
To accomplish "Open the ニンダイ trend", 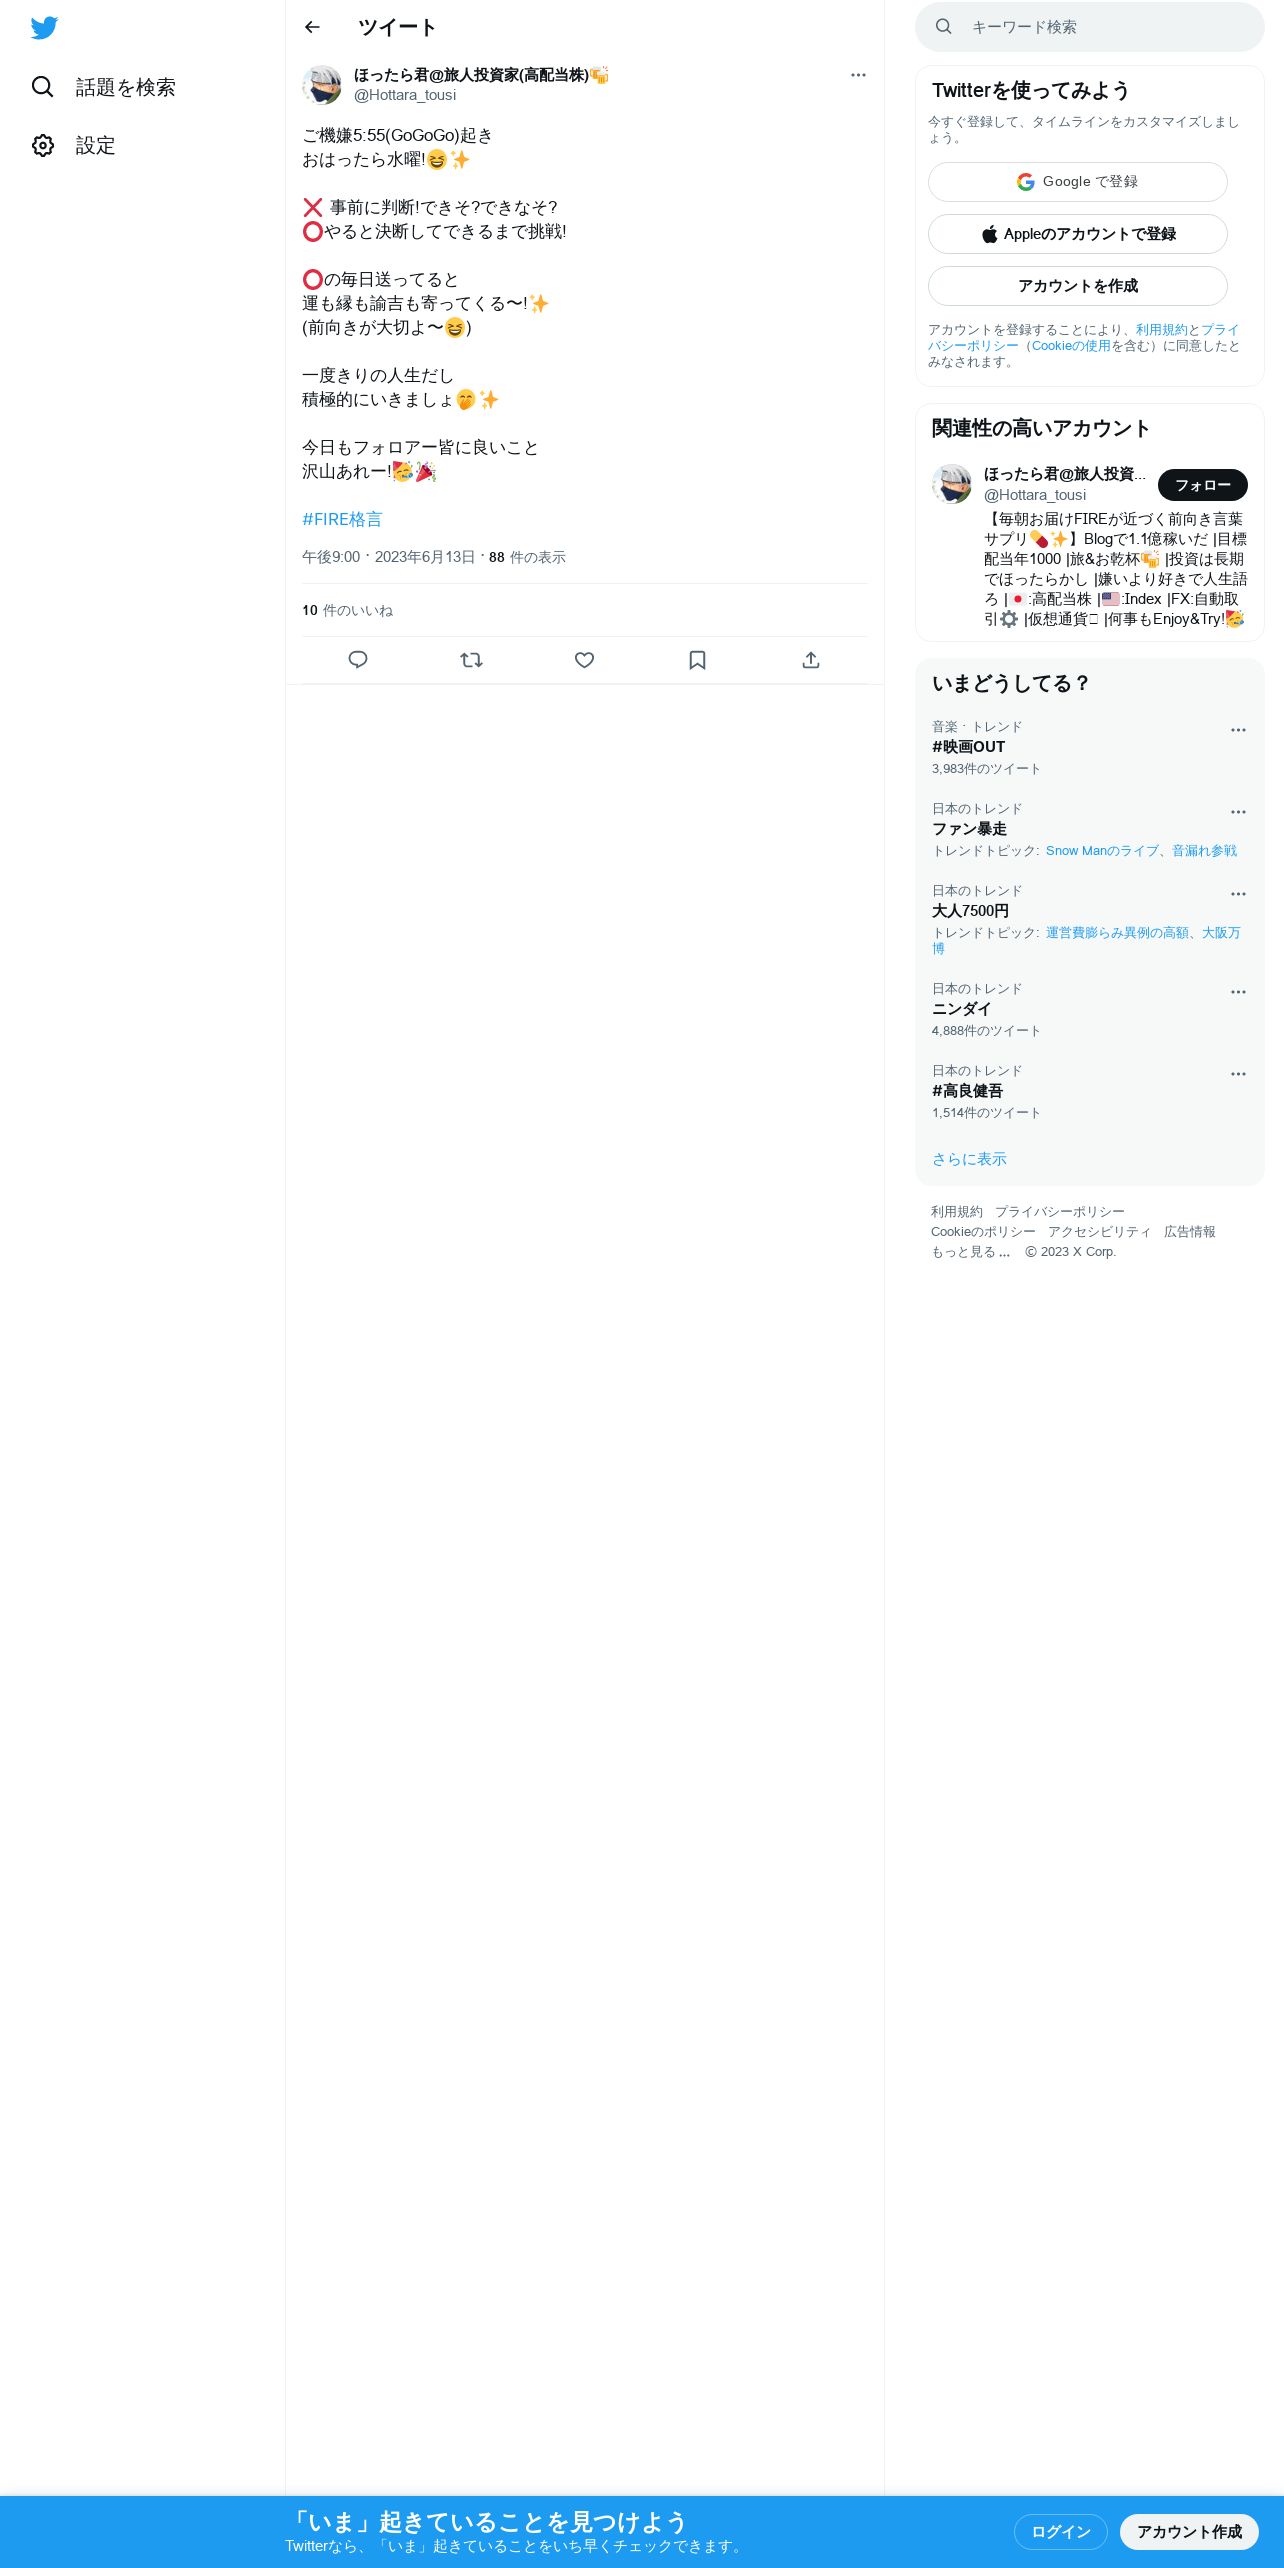I will coord(961,1009).
